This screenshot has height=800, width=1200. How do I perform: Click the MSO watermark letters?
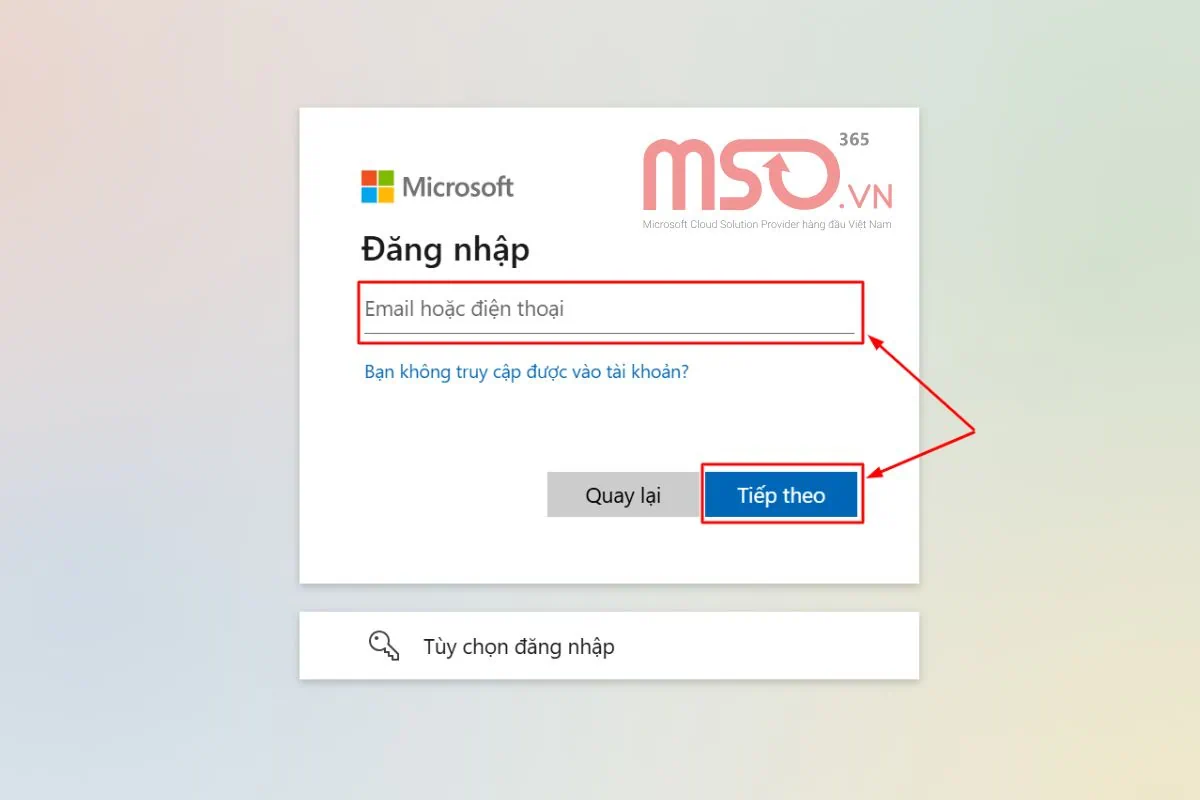point(740,175)
